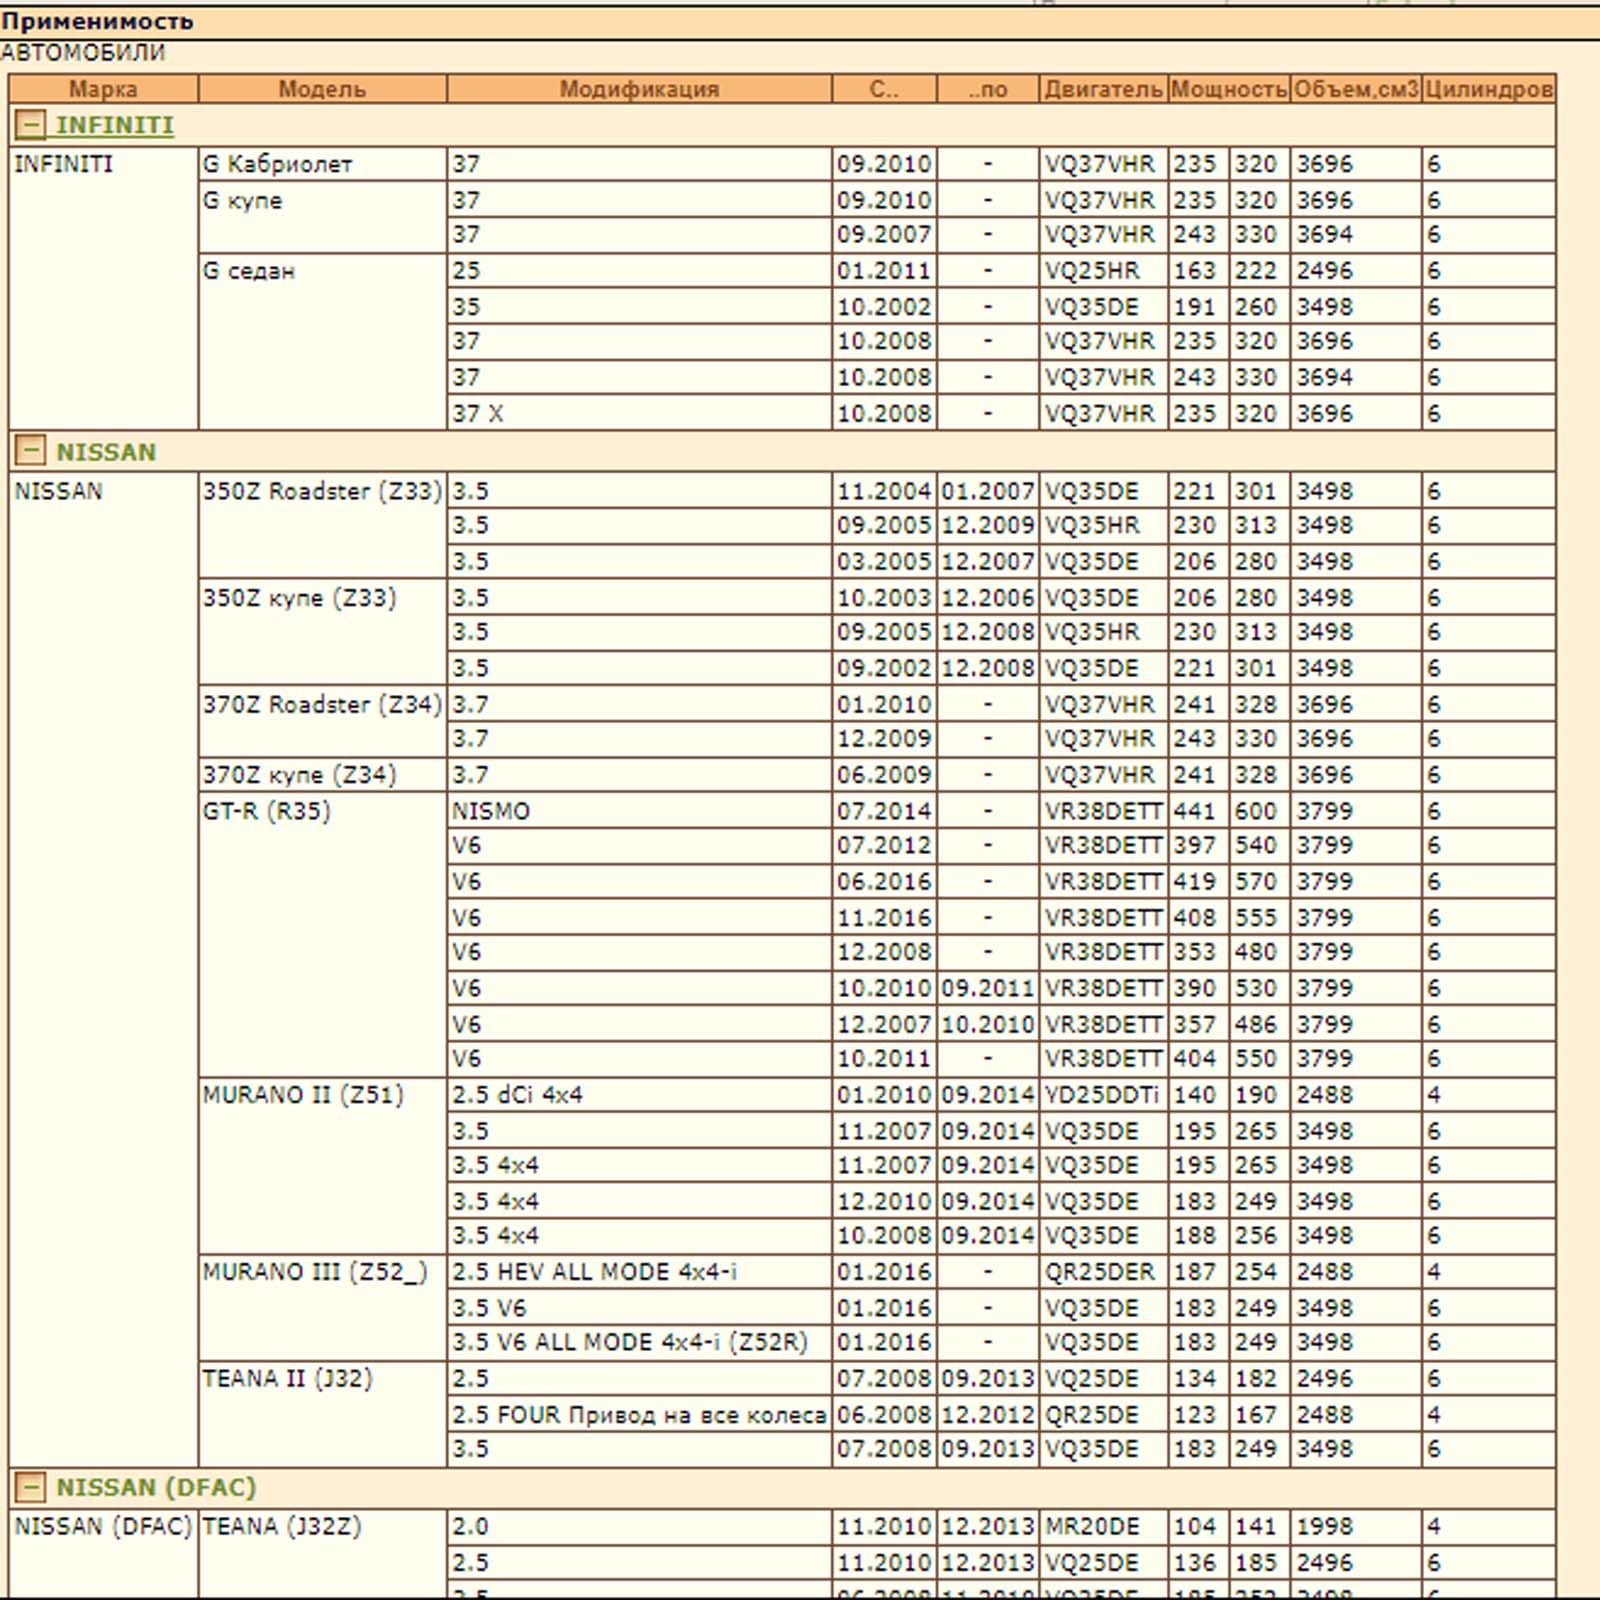Screen dimensions: 1600x1600
Task: Select the GT-R (R35) model cell
Action: point(266,811)
